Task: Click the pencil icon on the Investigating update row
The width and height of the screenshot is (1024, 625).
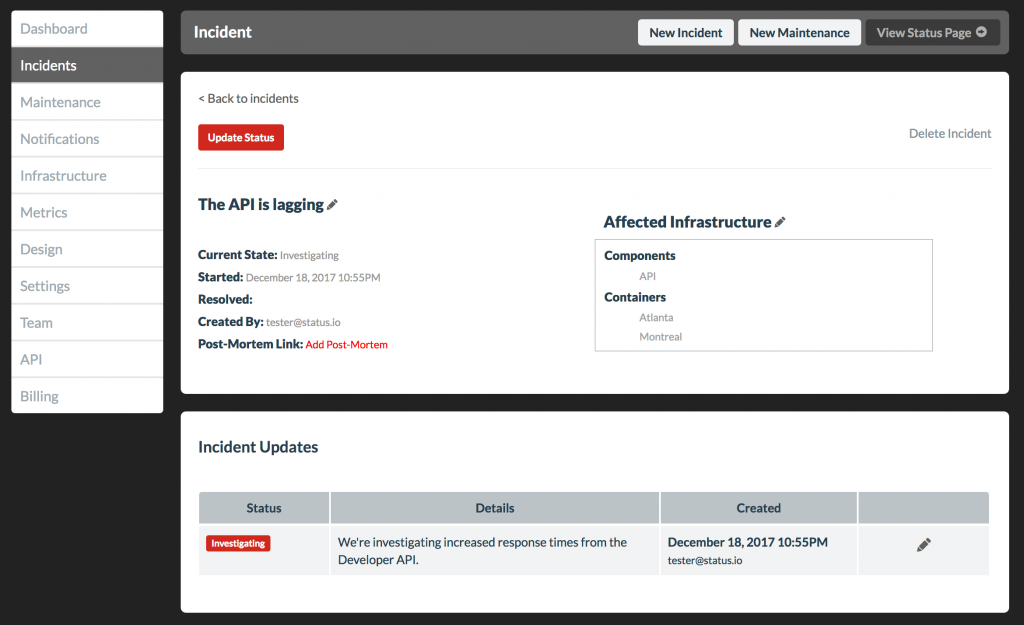Action: pyautogui.click(x=922, y=544)
